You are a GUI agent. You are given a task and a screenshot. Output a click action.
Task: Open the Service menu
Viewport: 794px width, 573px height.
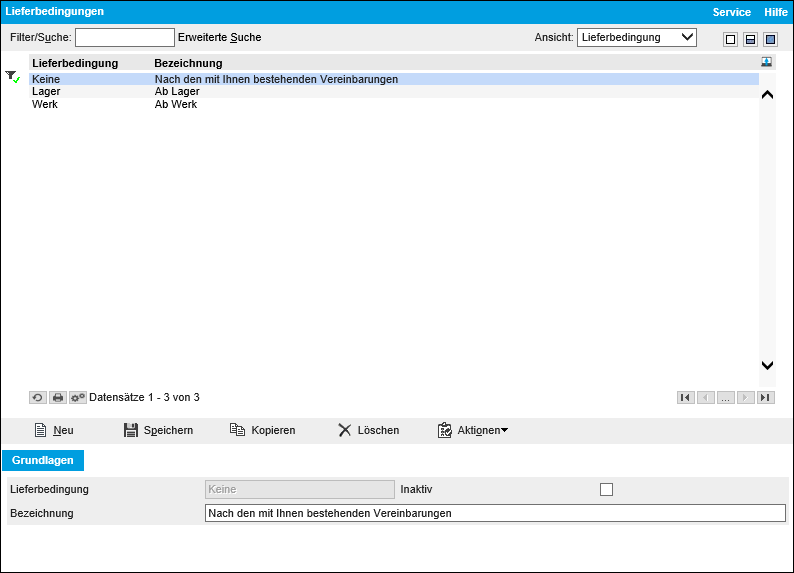pos(731,12)
